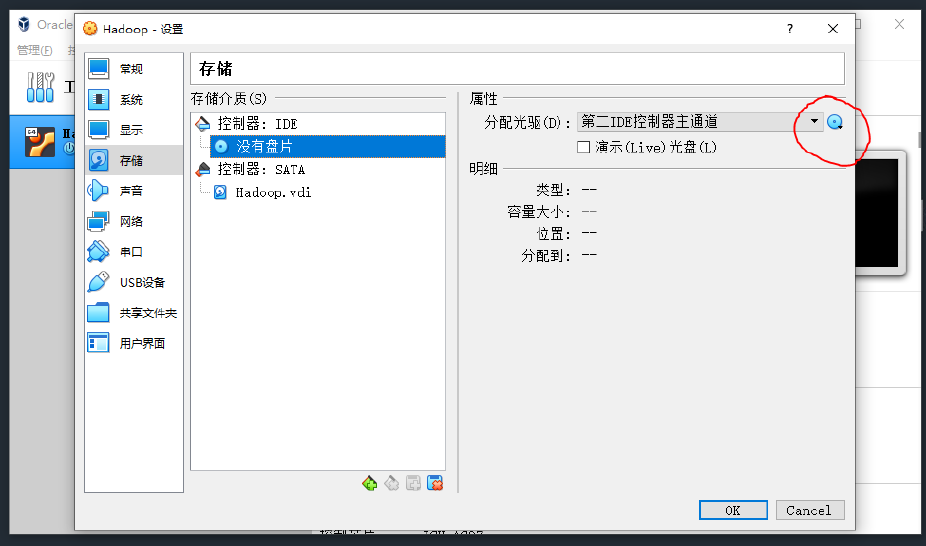The image size is (926, 546).
Task: Click the add new storage controller icon
Action: click(370, 483)
